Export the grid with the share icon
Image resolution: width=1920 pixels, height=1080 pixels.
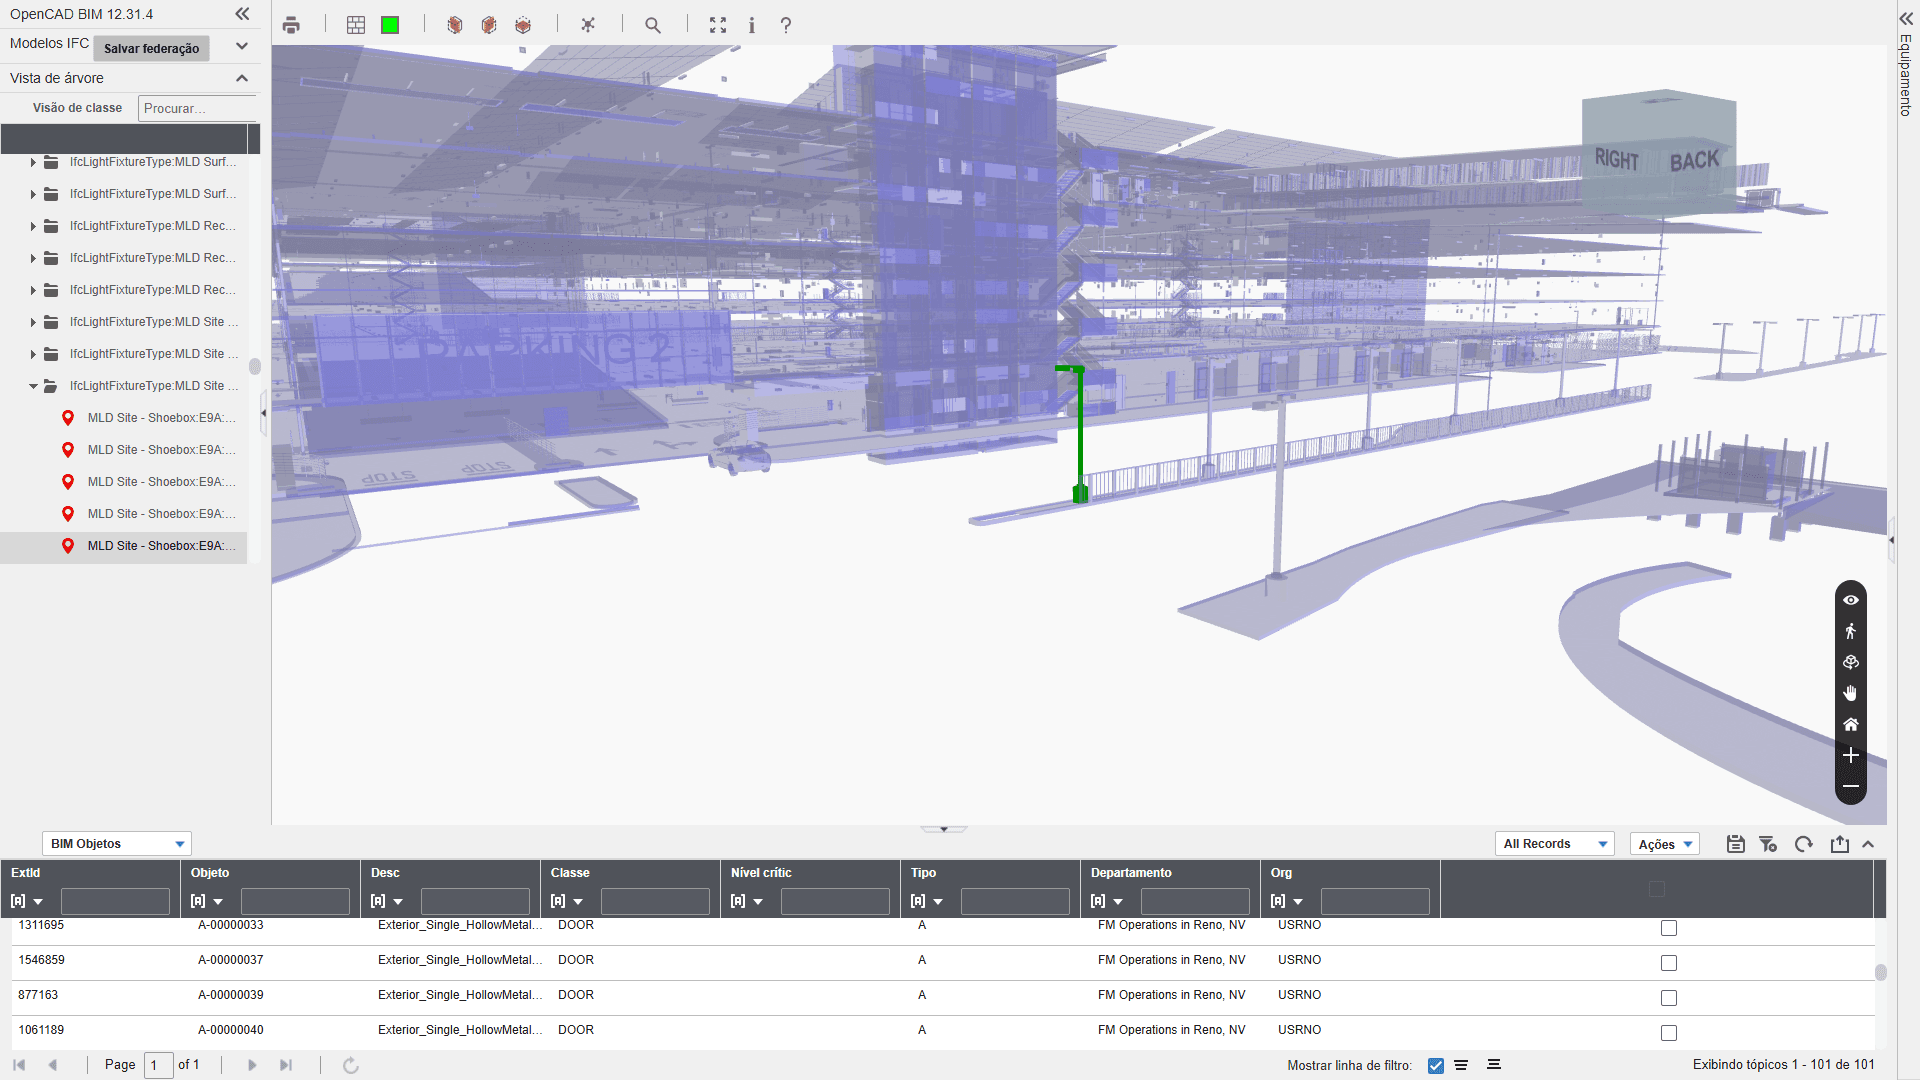coord(1840,844)
